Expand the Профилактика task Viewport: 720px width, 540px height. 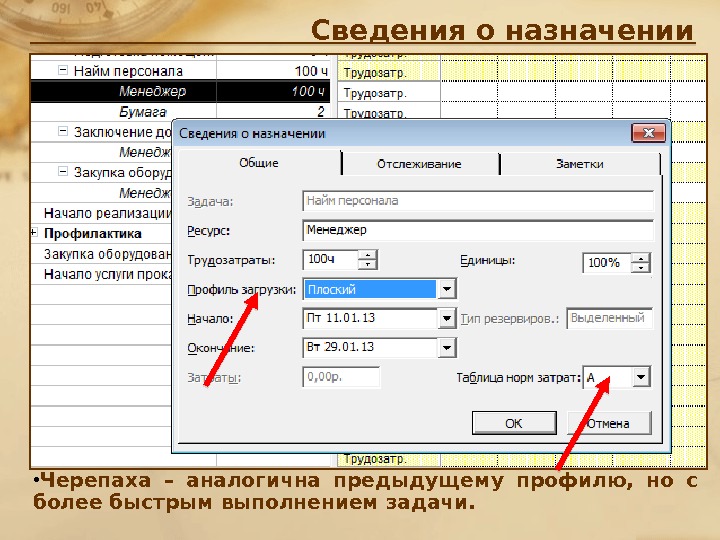click(34, 233)
